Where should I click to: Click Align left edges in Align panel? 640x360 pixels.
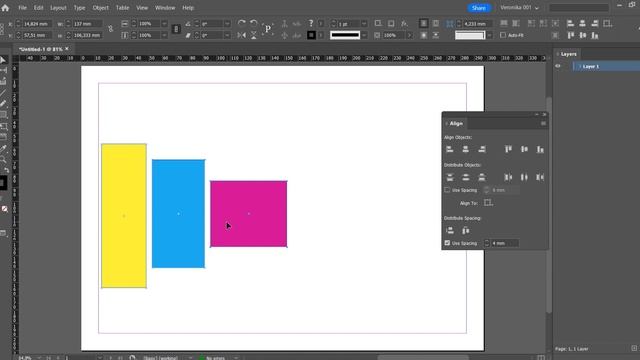[450, 149]
